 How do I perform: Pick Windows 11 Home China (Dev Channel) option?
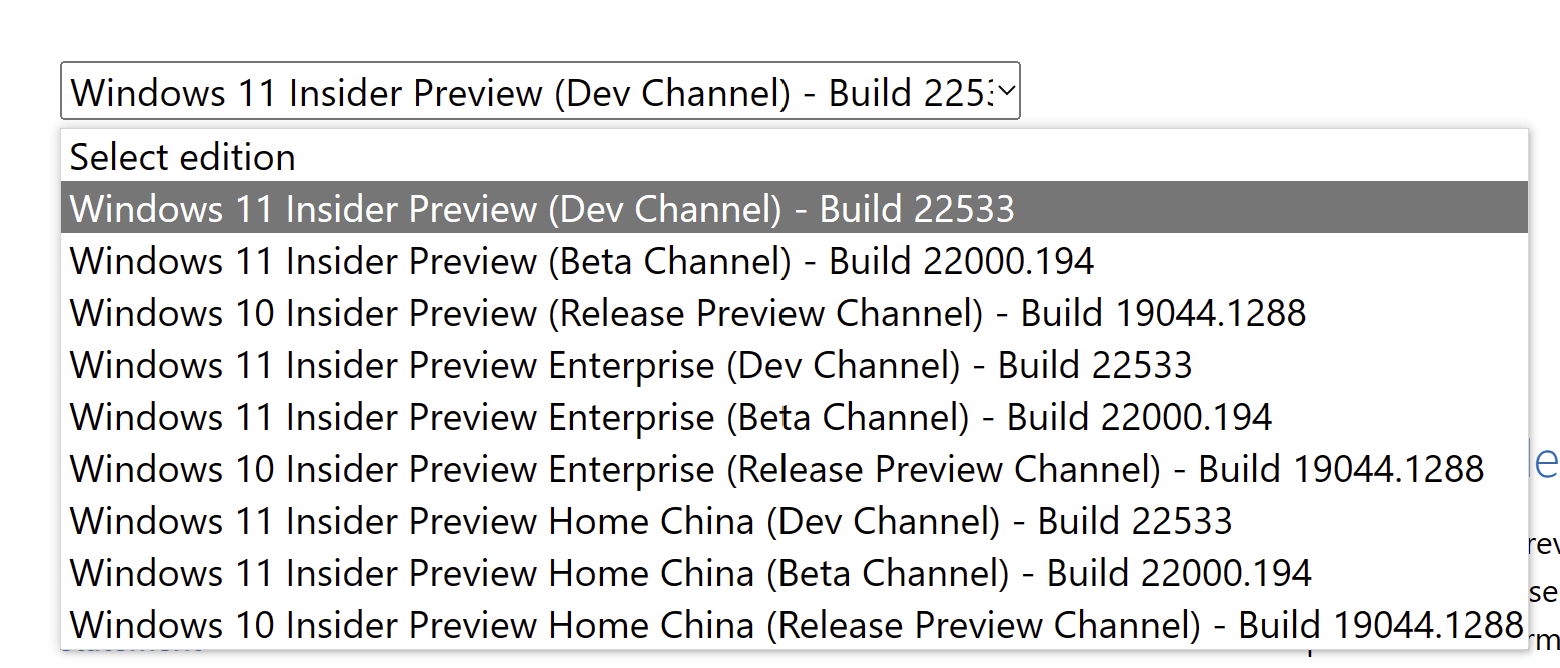tap(651, 521)
